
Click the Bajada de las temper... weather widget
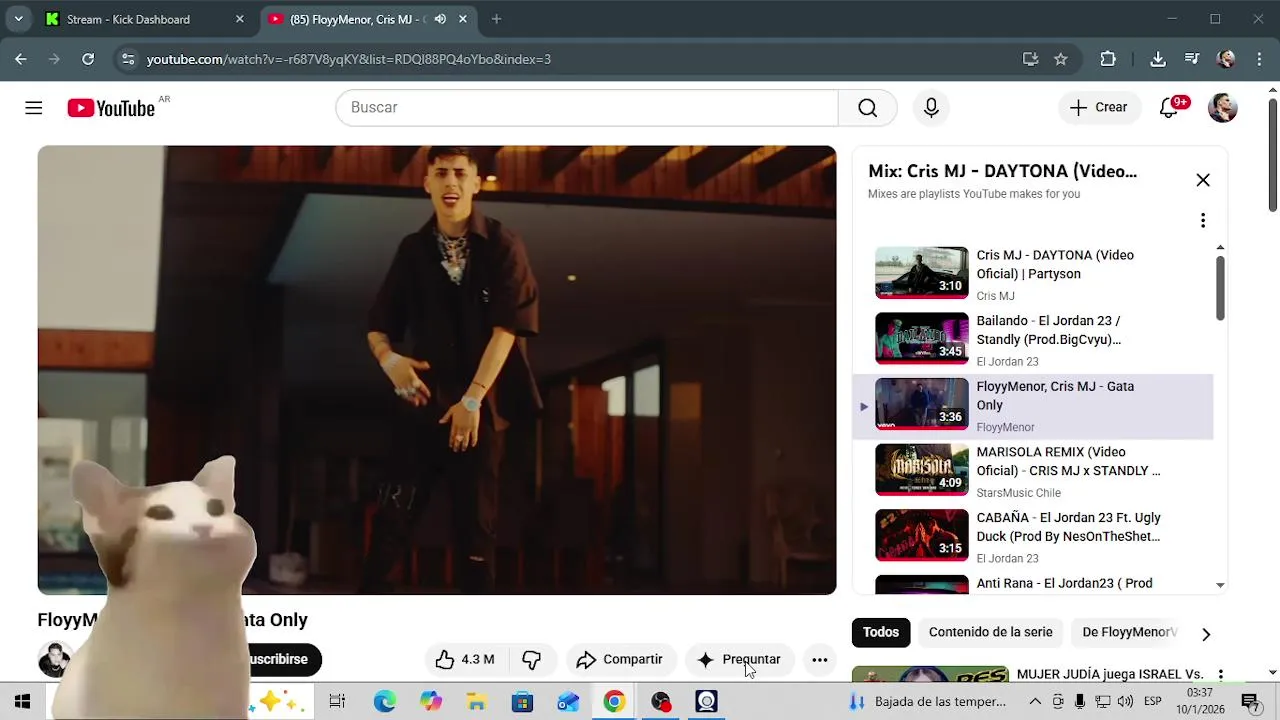click(x=928, y=702)
